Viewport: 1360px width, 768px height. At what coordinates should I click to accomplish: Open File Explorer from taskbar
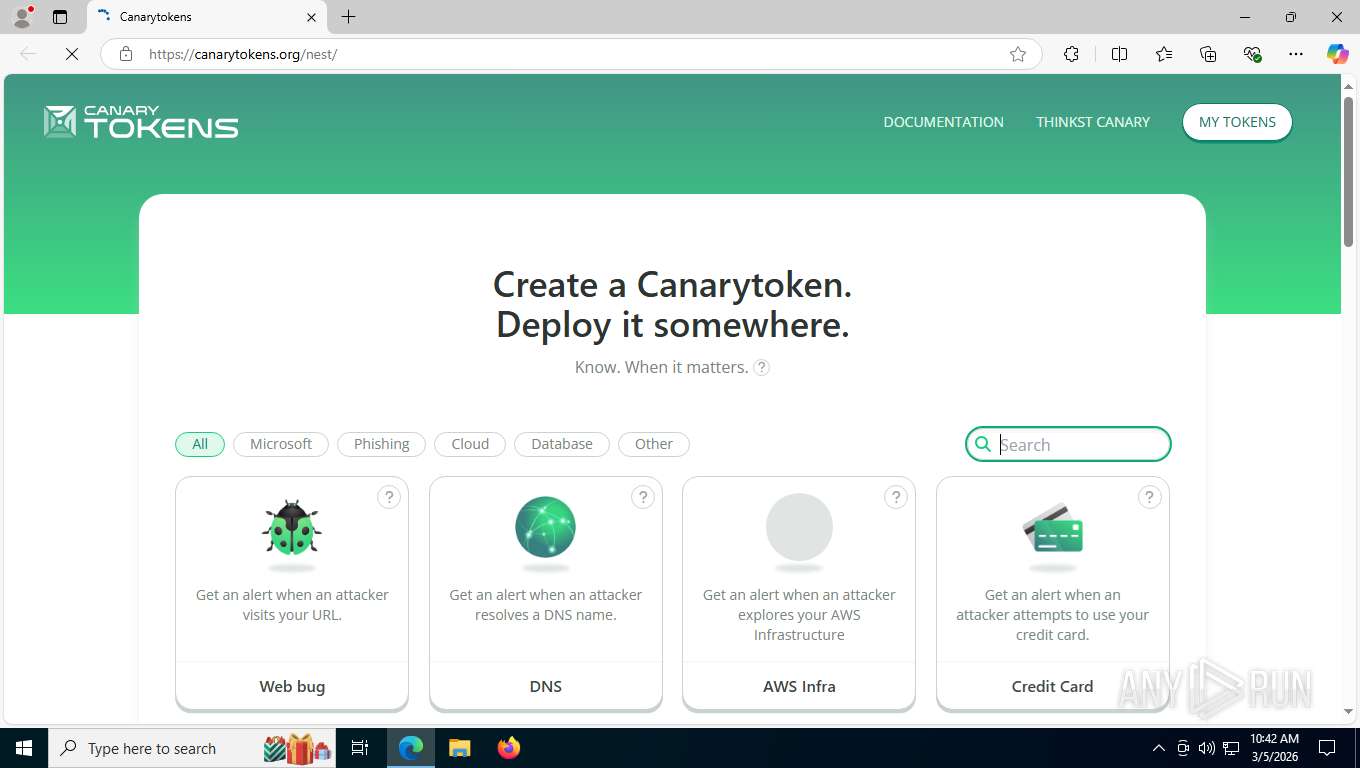click(x=459, y=748)
